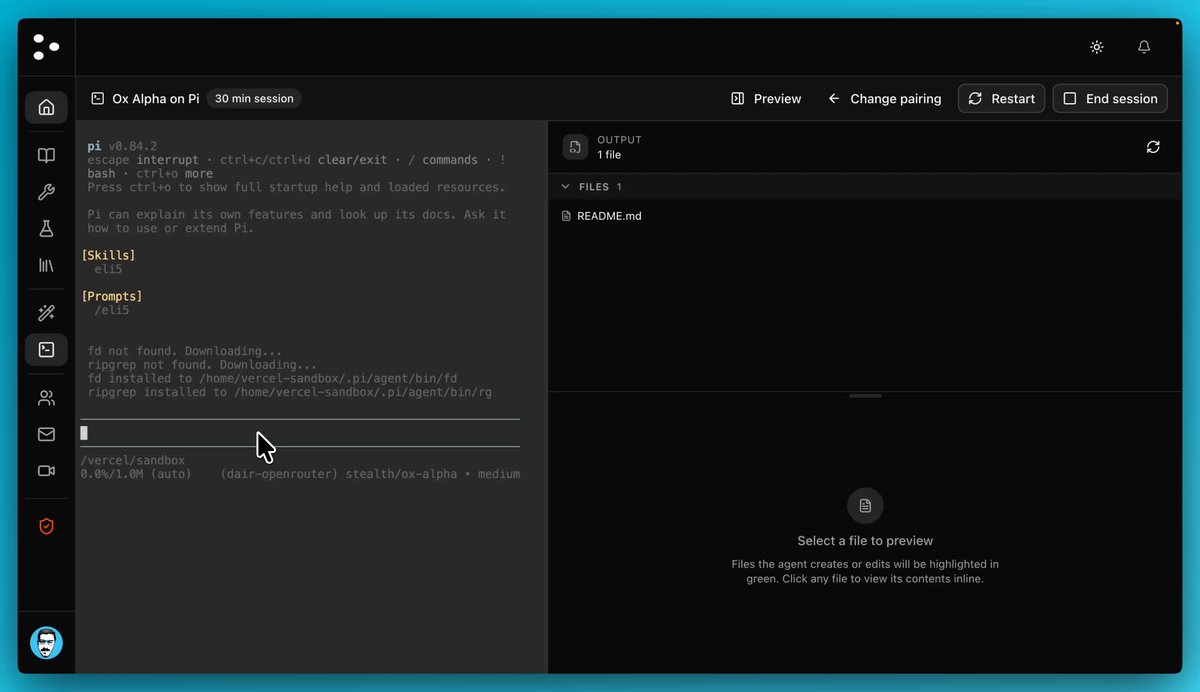Restart the session
This screenshot has height=692, width=1200.
point(1002,99)
